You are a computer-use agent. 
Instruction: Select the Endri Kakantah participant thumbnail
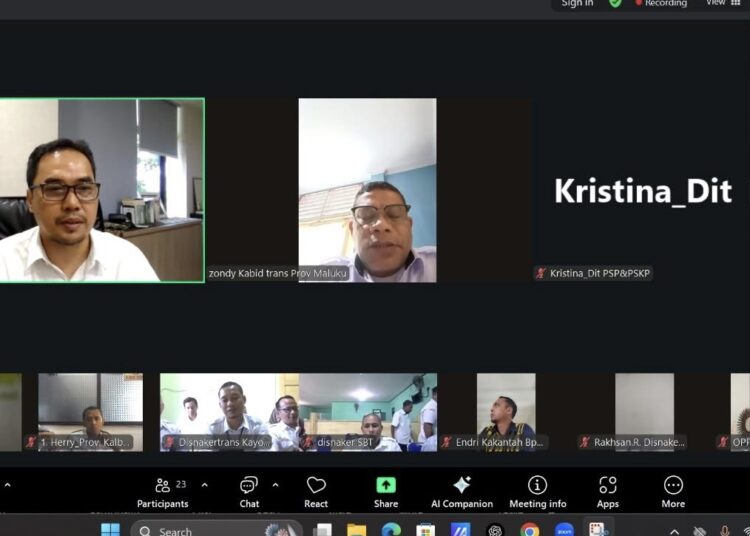[x=506, y=412]
